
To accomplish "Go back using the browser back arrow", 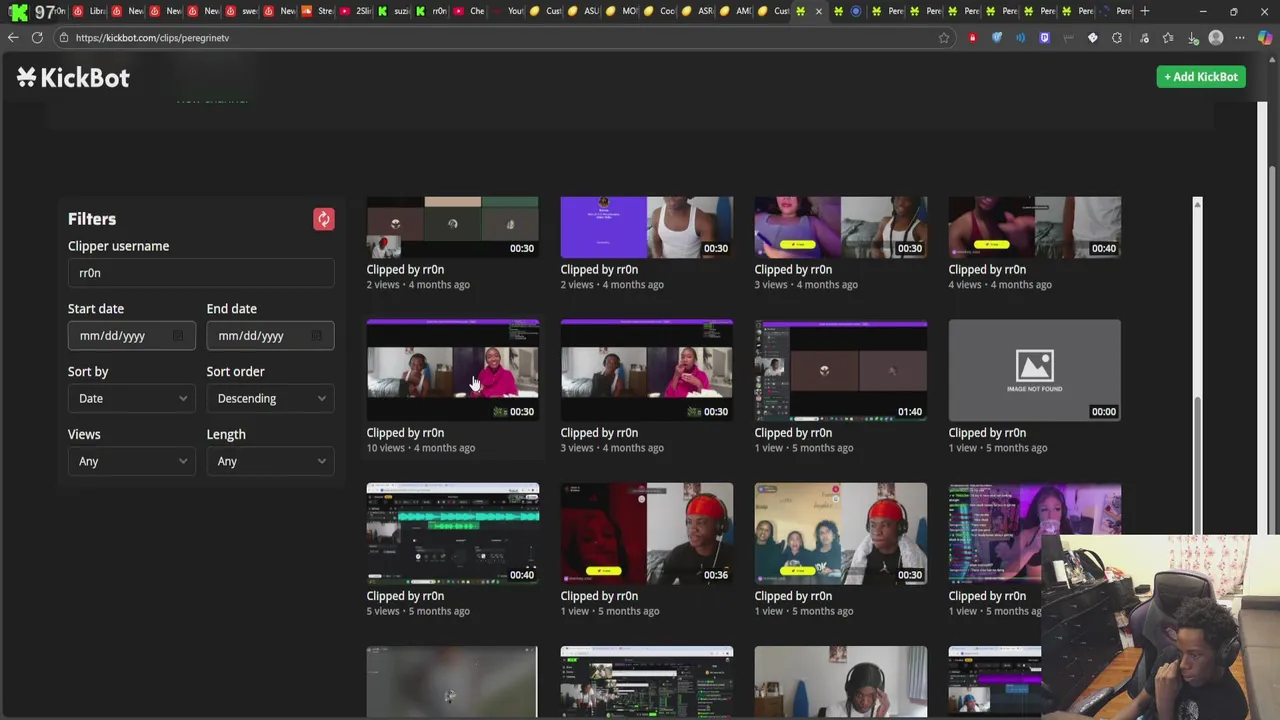I will coord(13,38).
